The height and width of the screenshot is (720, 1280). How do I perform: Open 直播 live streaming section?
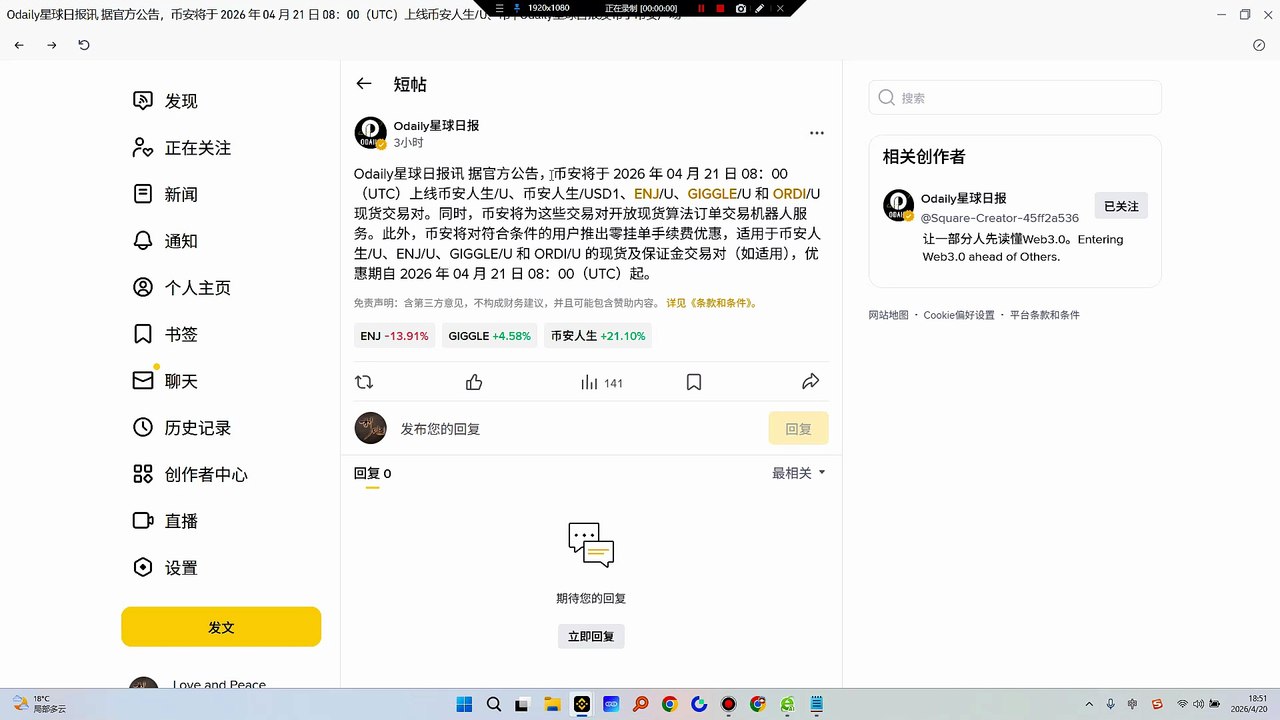click(x=166, y=521)
